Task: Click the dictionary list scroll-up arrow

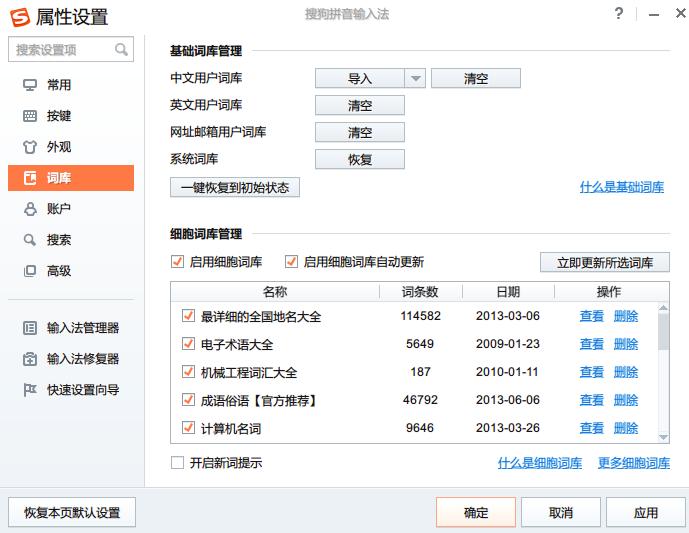Action: 664,308
